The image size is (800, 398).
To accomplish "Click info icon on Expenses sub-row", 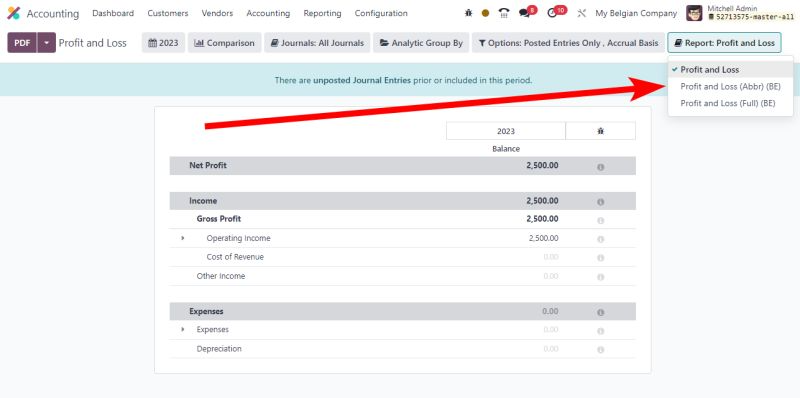I will pos(601,331).
